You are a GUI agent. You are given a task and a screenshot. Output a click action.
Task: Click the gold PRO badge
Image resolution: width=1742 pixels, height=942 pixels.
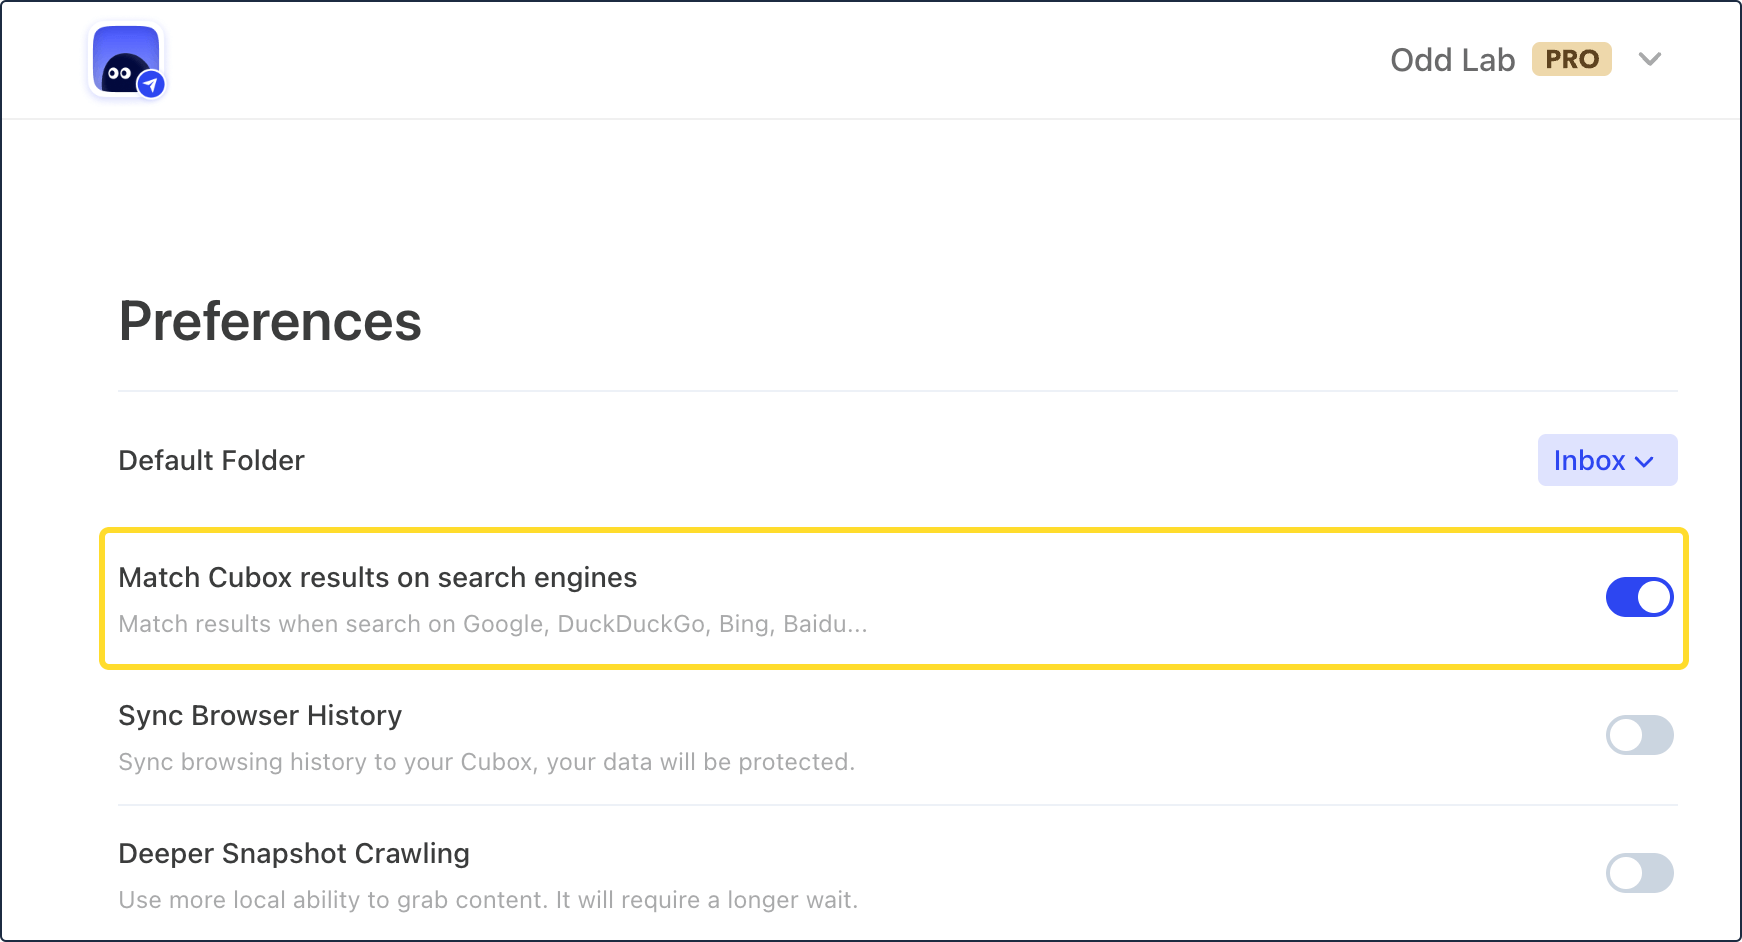coord(1571,59)
